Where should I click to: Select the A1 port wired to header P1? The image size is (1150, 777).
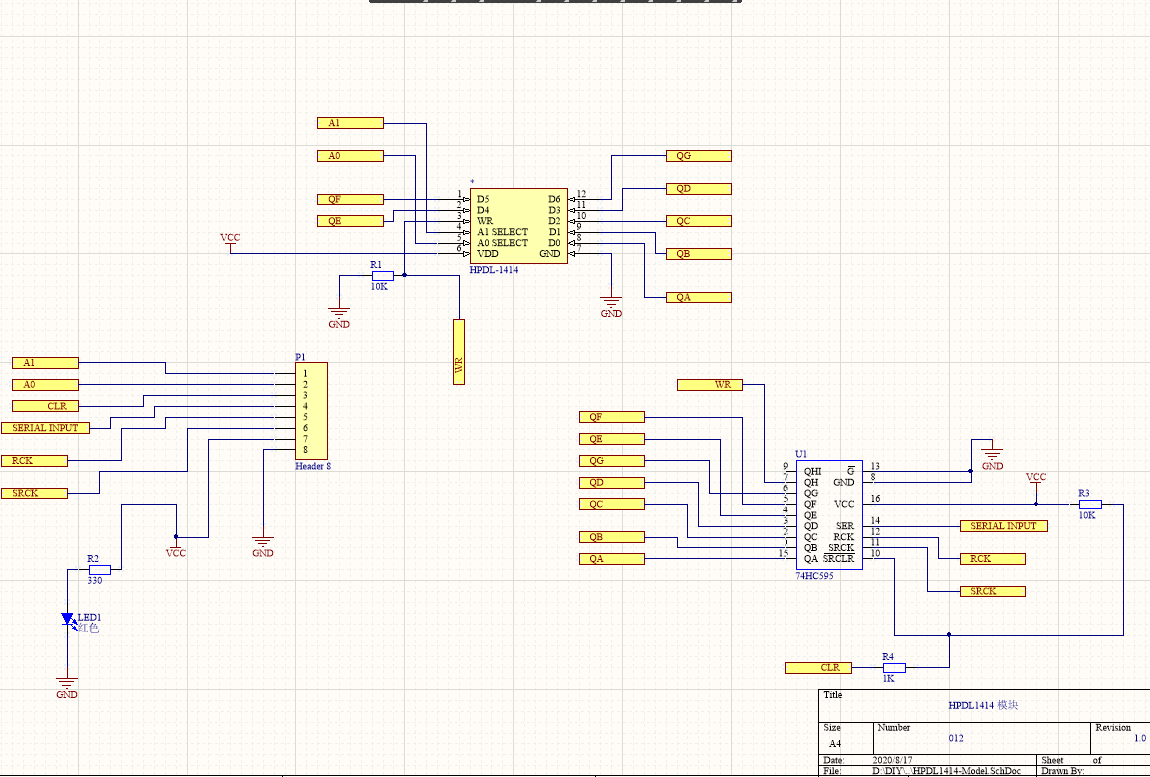(x=45, y=362)
